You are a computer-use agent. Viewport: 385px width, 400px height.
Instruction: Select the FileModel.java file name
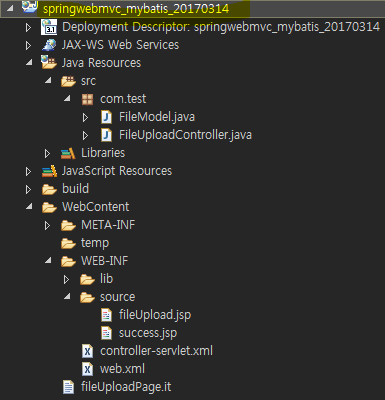[157, 117]
